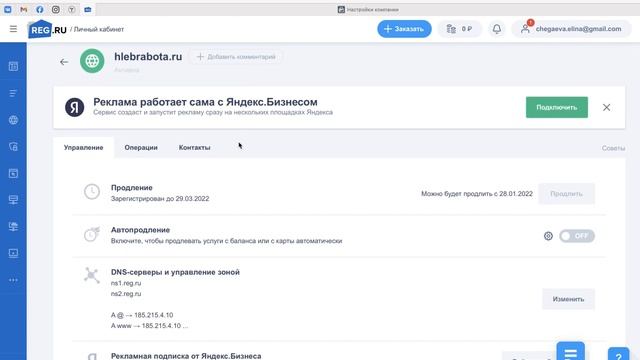
Task: Click the Instagram bookmark icon
Action: 56,9
